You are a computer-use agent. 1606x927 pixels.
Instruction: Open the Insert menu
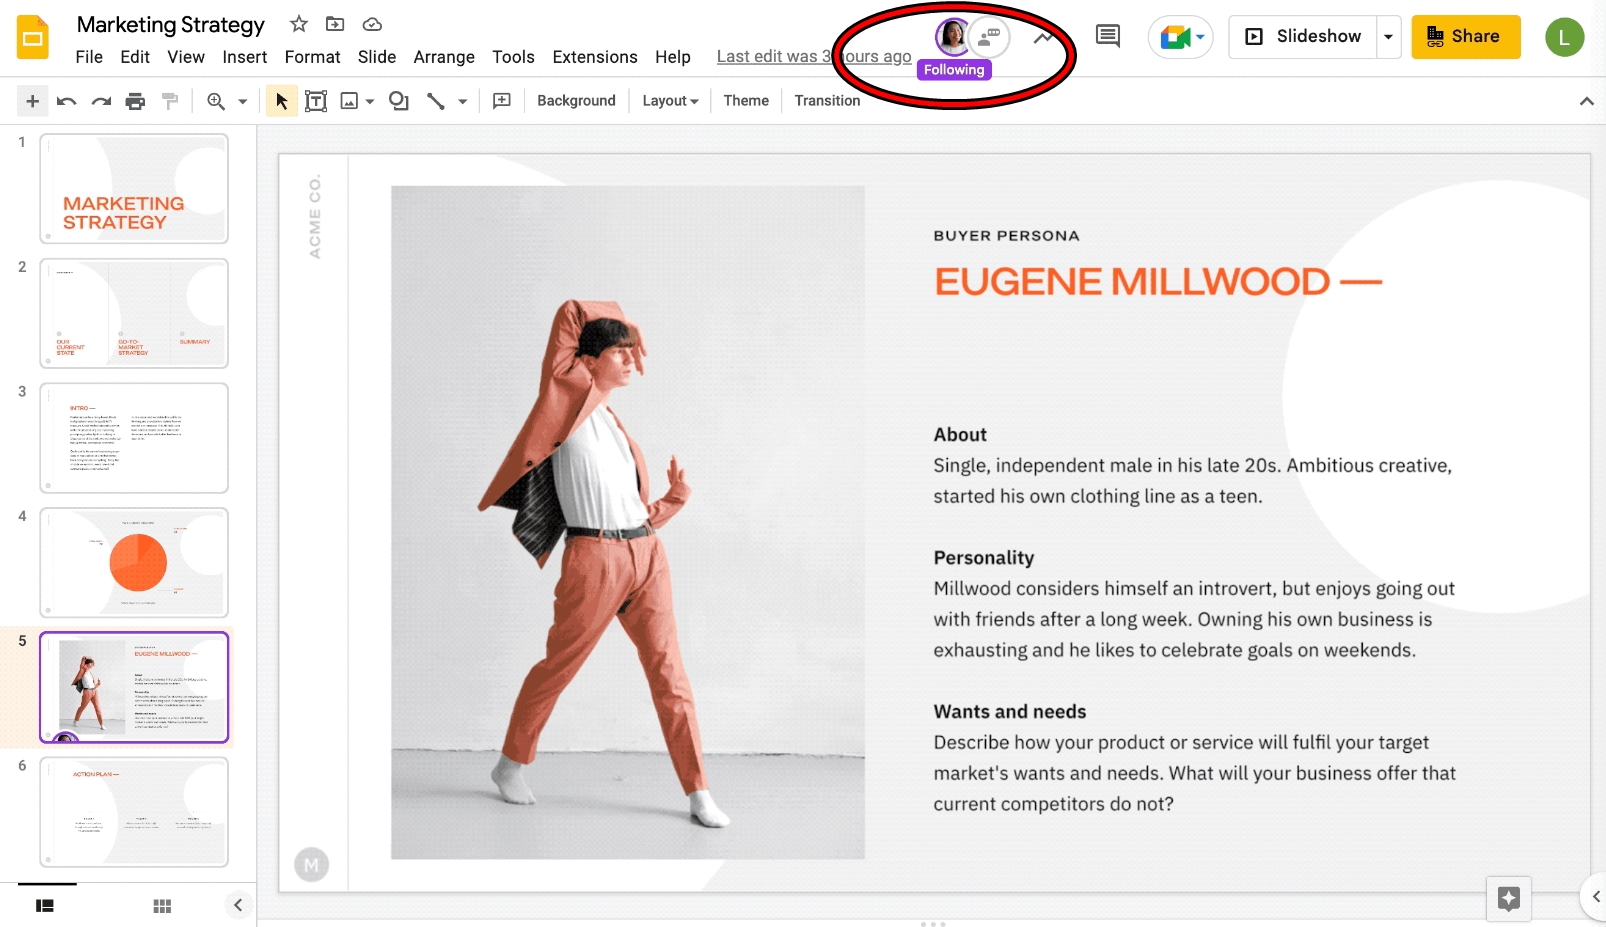244,57
